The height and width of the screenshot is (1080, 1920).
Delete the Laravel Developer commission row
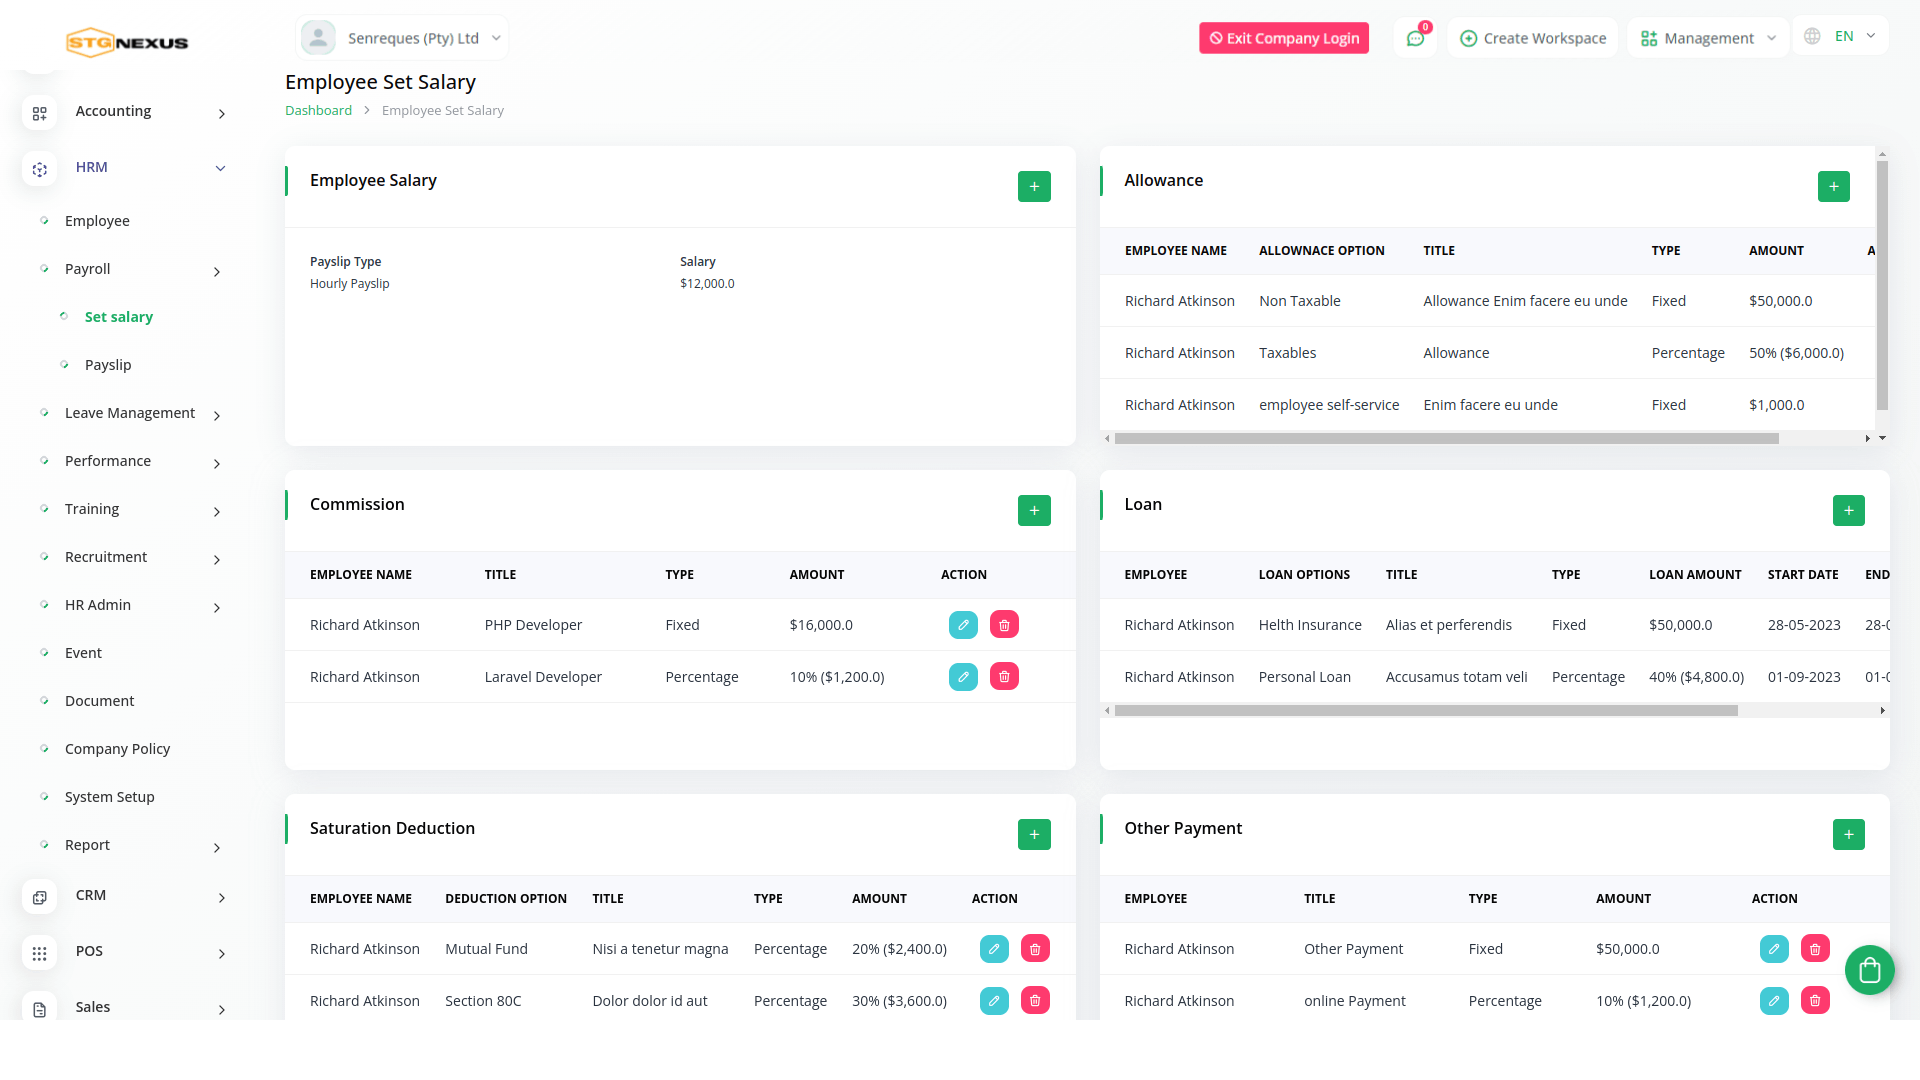tap(1004, 677)
